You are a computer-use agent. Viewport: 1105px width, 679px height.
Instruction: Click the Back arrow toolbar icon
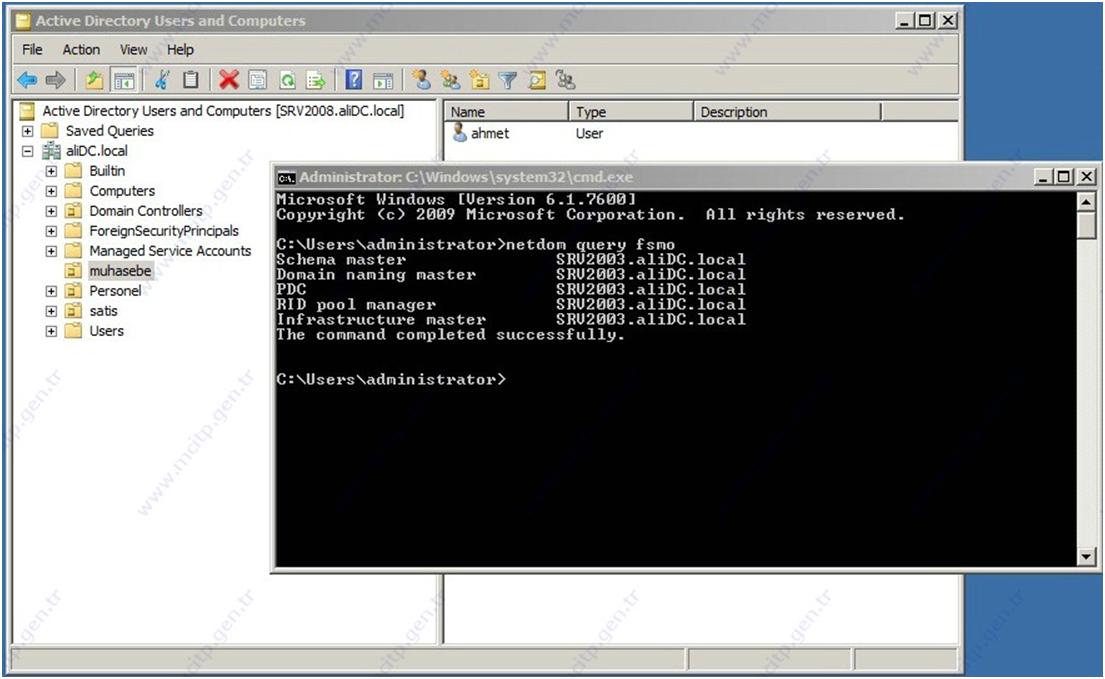[x=27, y=80]
